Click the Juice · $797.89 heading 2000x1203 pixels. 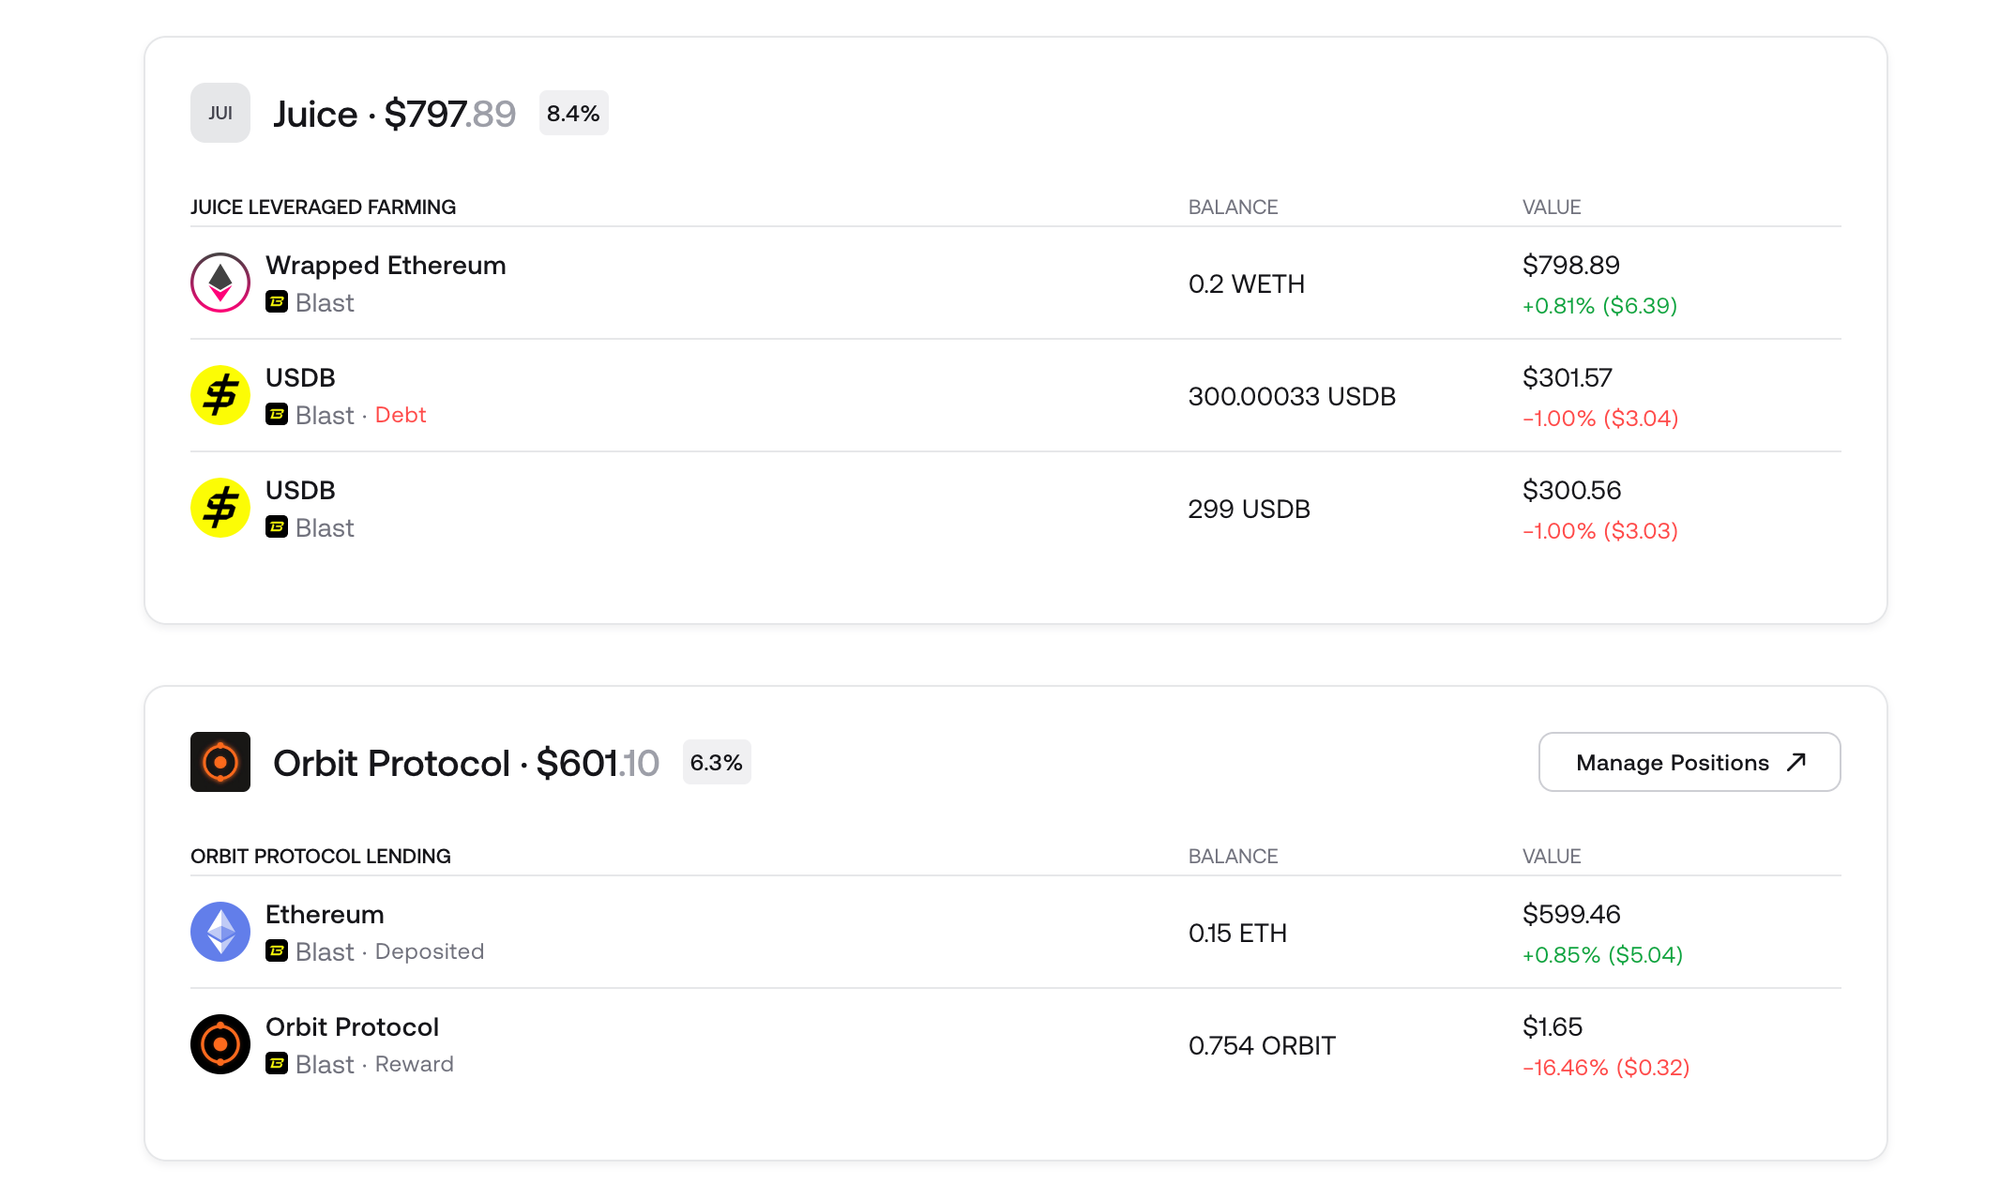394,114
